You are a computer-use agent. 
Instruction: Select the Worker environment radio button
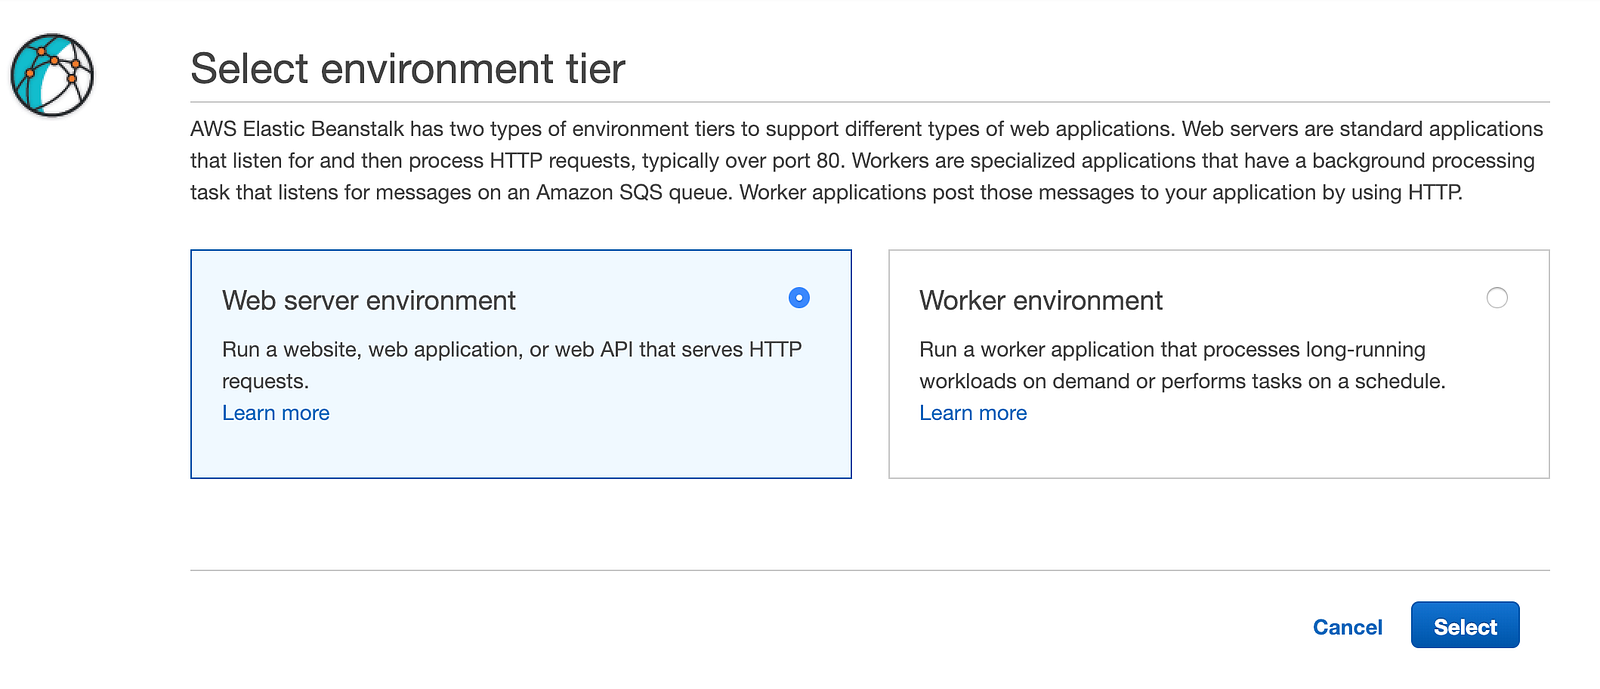point(1497,298)
